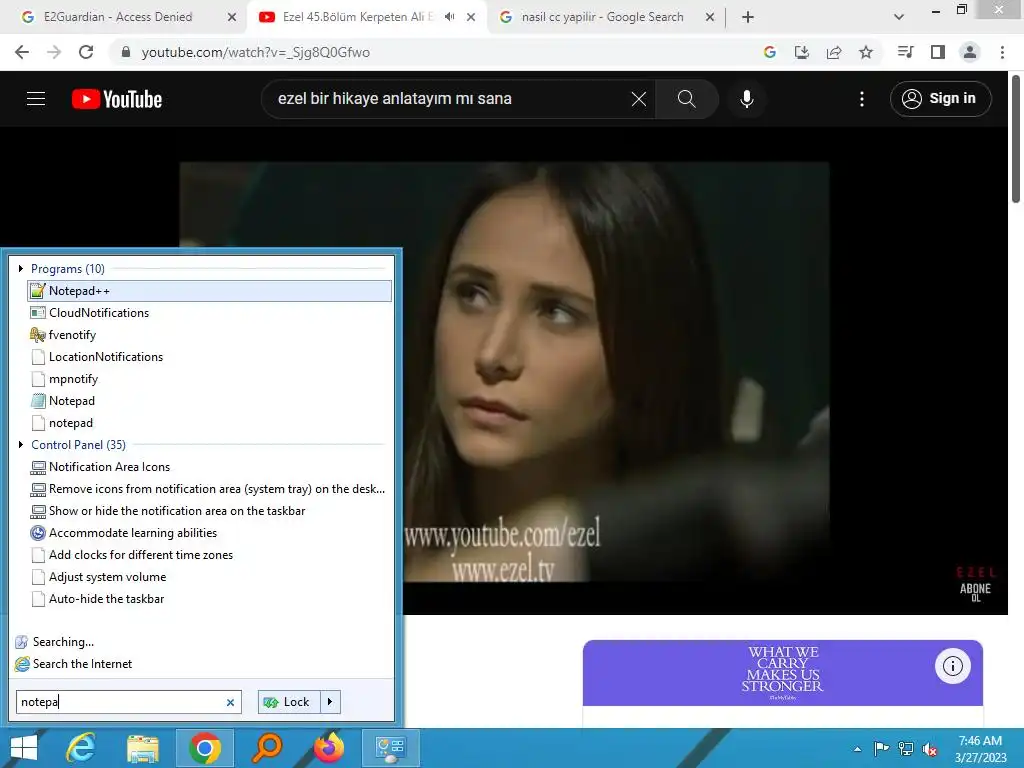Screen dimensions: 1024x768
Task: Show hidden tray icons arrow
Action: pos(857,749)
